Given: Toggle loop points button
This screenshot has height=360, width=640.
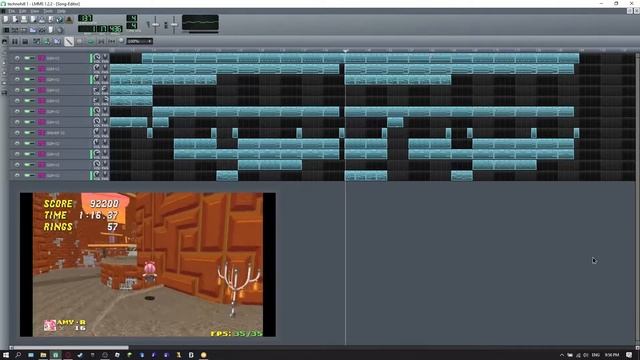Looking at the screenshot, I should [101, 41].
